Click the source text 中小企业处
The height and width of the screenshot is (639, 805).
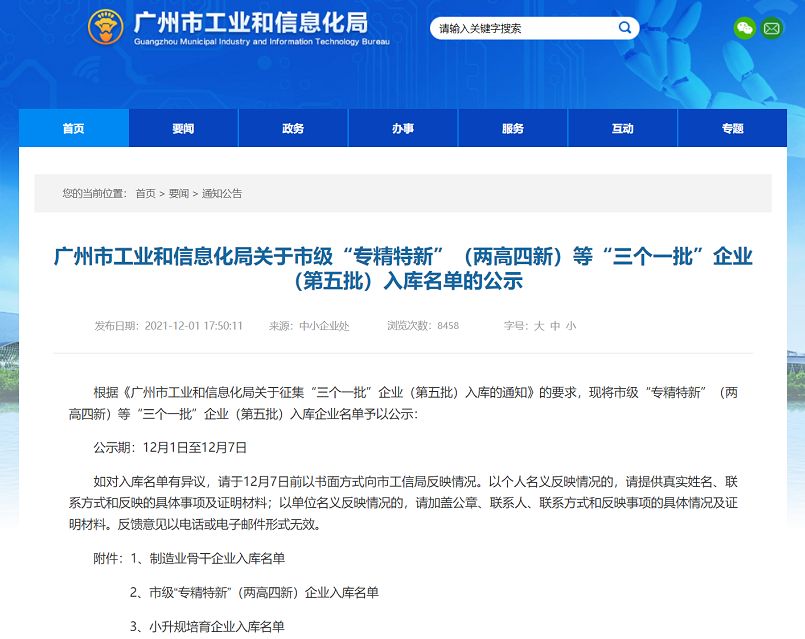tap(324, 326)
